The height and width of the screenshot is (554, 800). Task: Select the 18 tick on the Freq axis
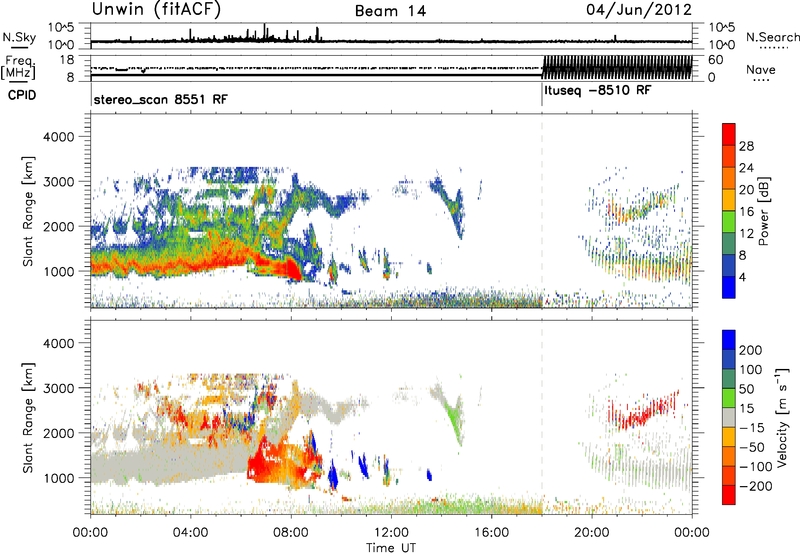pyautogui.click(x=67, y=60)
